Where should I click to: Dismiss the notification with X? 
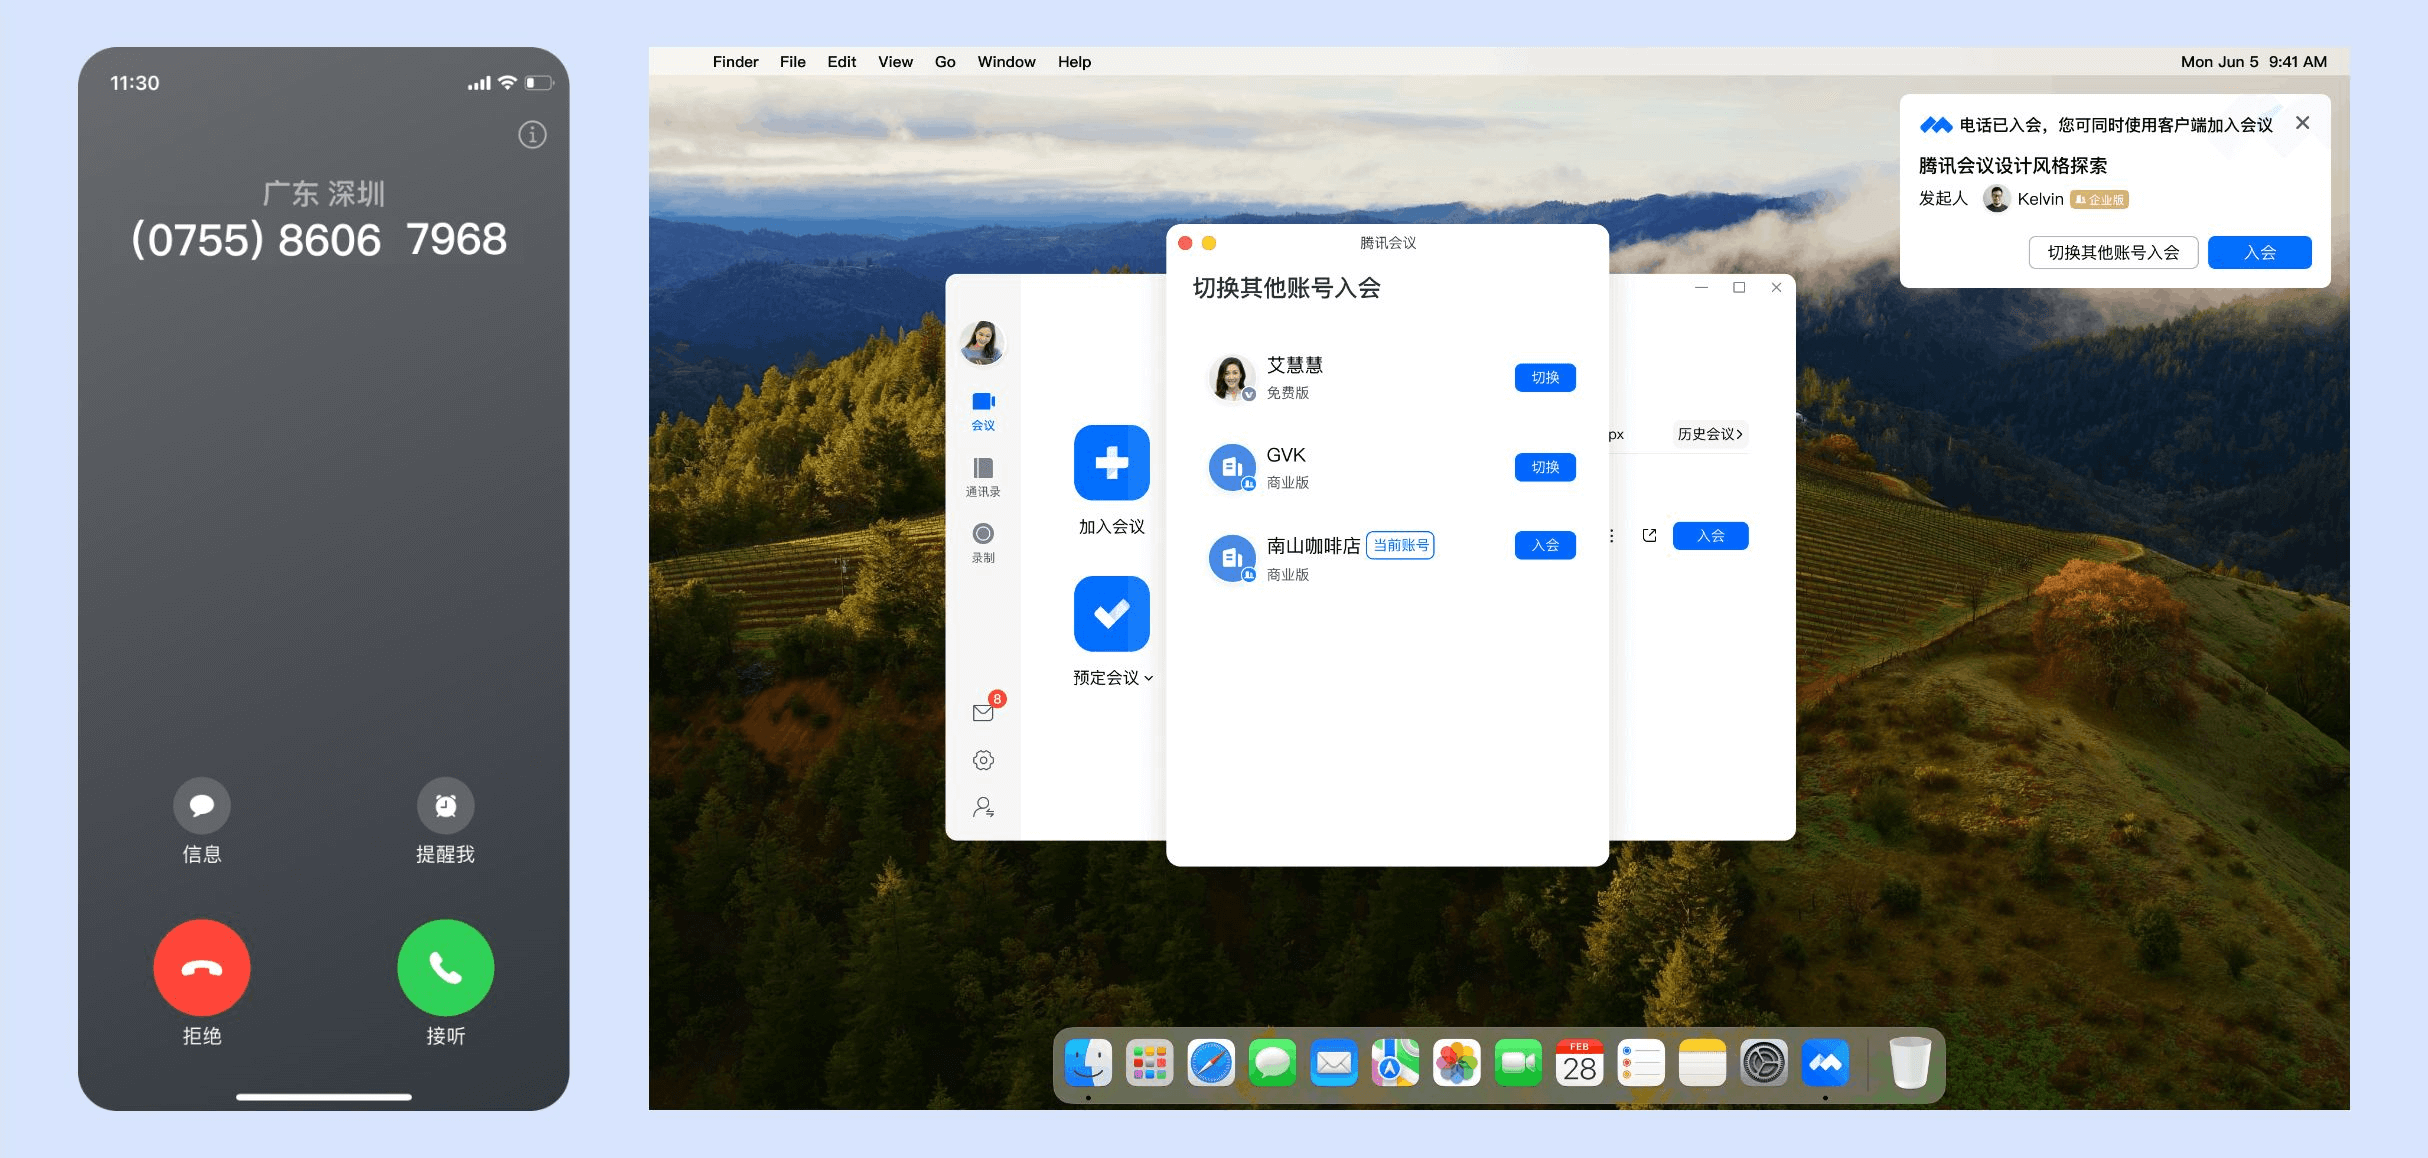coord(2303,123)
